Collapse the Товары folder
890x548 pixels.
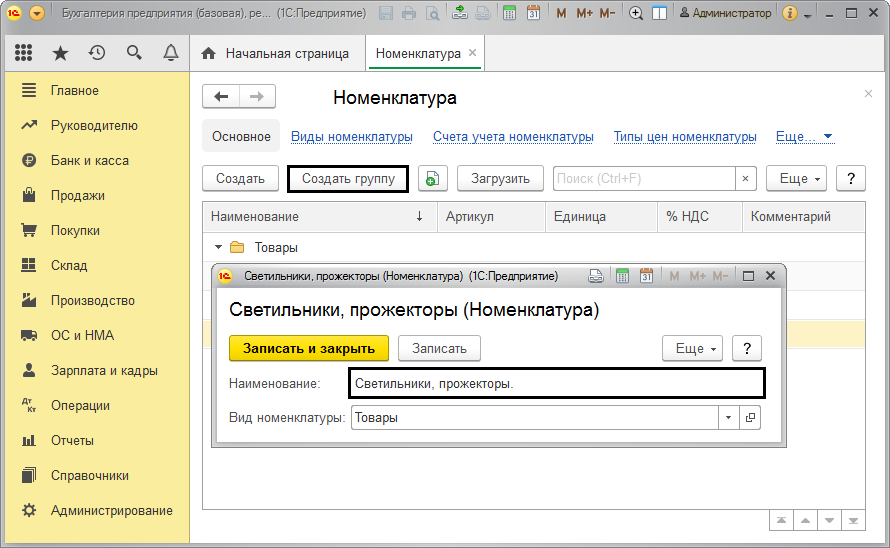219,248
